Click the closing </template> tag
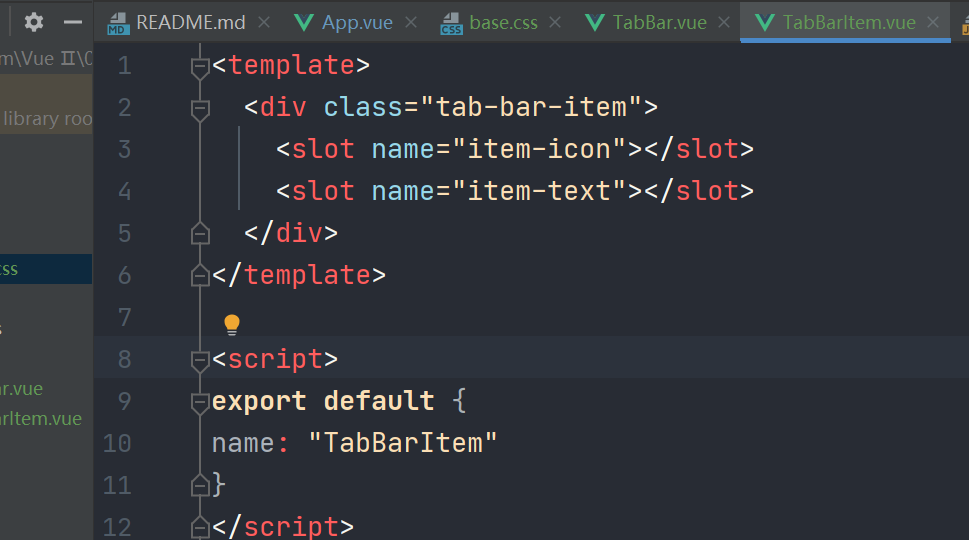Screen dimensions: 969x540 pos(299,276)
